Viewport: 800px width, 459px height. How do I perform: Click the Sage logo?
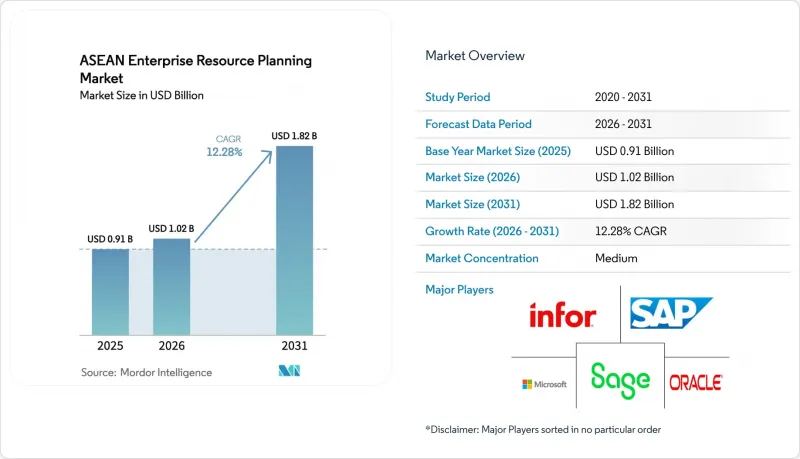(x=620, y=380)
